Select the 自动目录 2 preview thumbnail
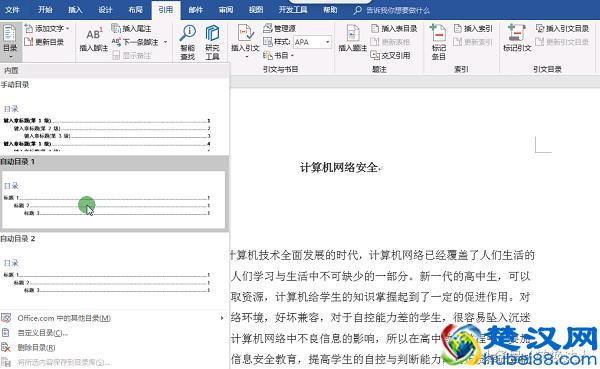The image size is (600, 369). click(x=114, y=276)
